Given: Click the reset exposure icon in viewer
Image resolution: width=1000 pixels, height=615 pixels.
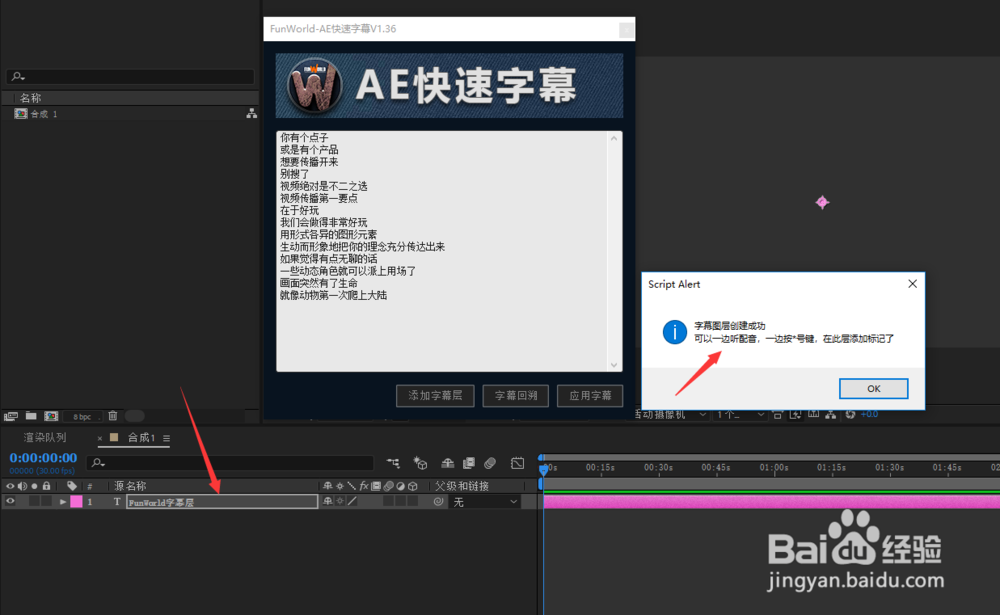Looking at the screenshot, I should click(x=850, y=415).
